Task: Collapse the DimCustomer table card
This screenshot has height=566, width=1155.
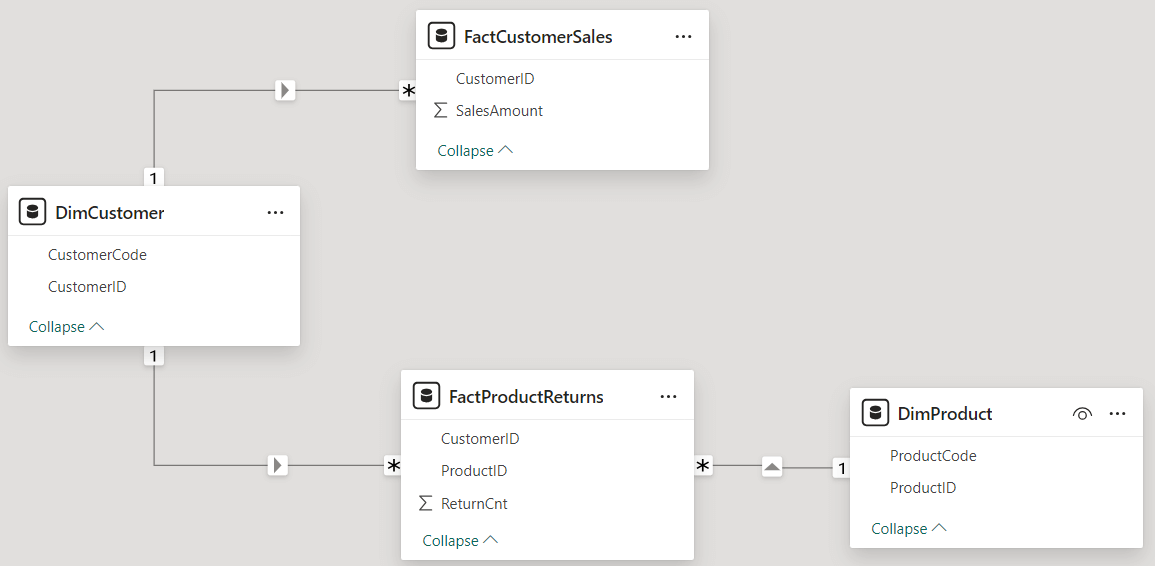Action: click(66, 327)
